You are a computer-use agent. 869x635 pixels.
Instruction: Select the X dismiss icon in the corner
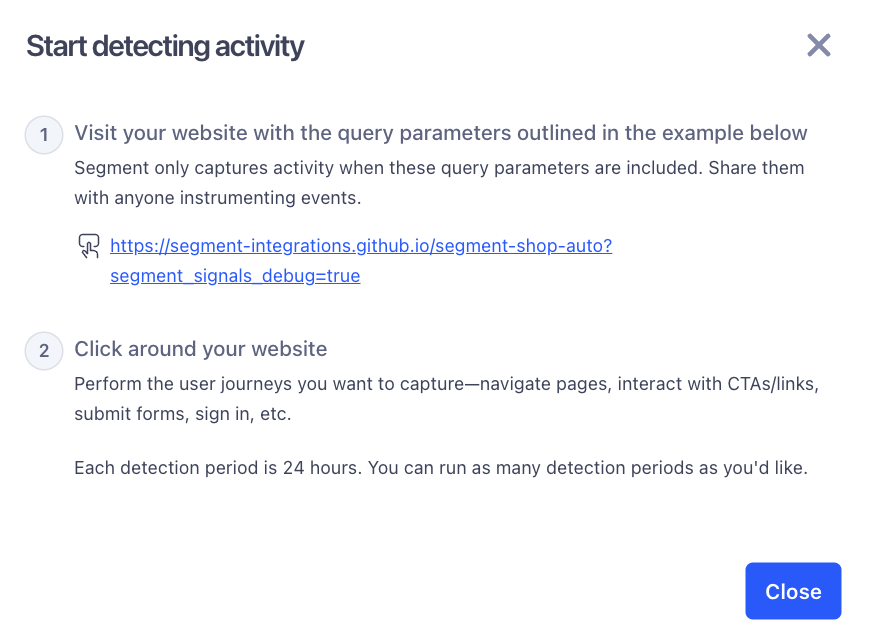pyautogui.click(x=819, y=45)
